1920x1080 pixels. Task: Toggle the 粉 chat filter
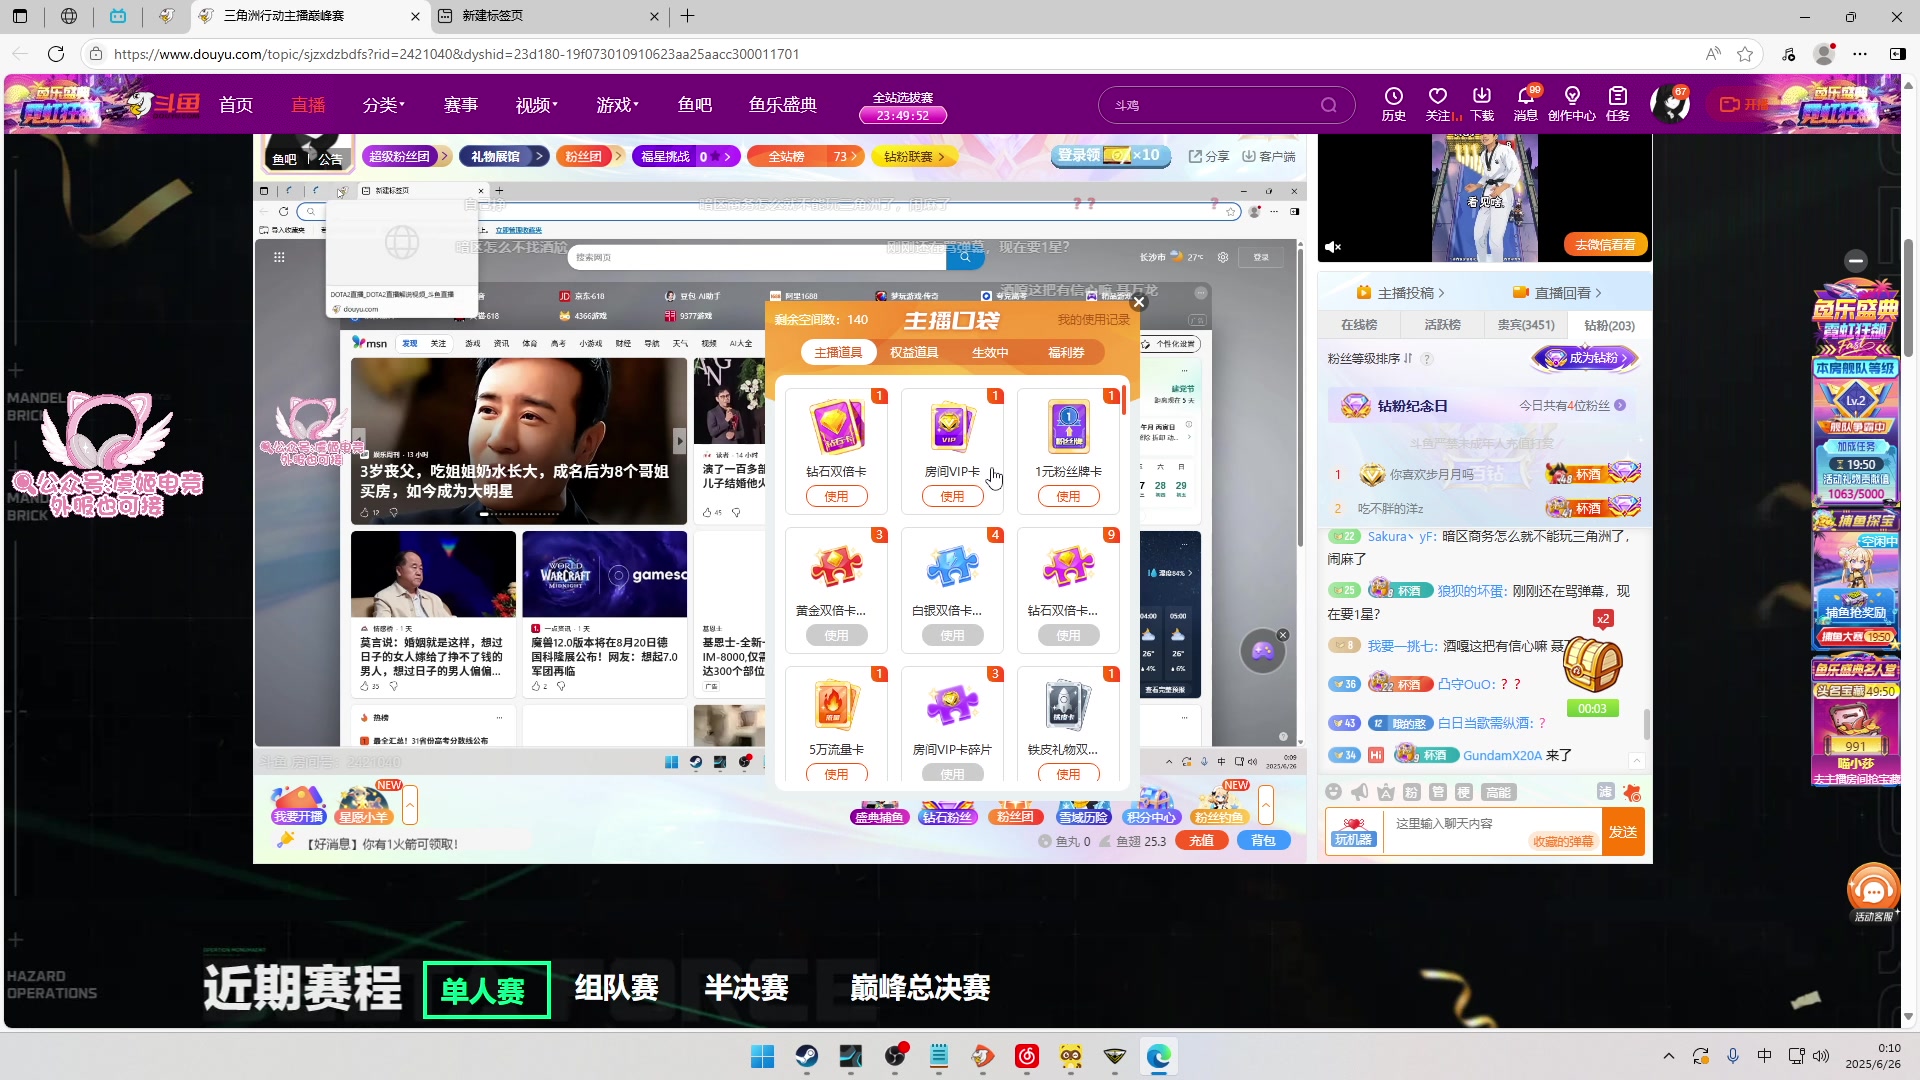tap(1411, 792)
